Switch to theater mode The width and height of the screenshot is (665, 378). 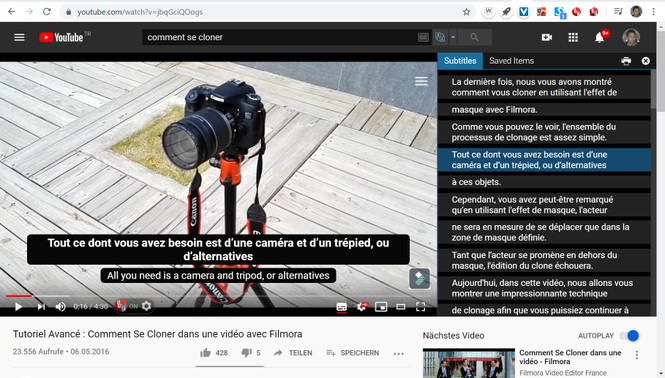(401, 306)
